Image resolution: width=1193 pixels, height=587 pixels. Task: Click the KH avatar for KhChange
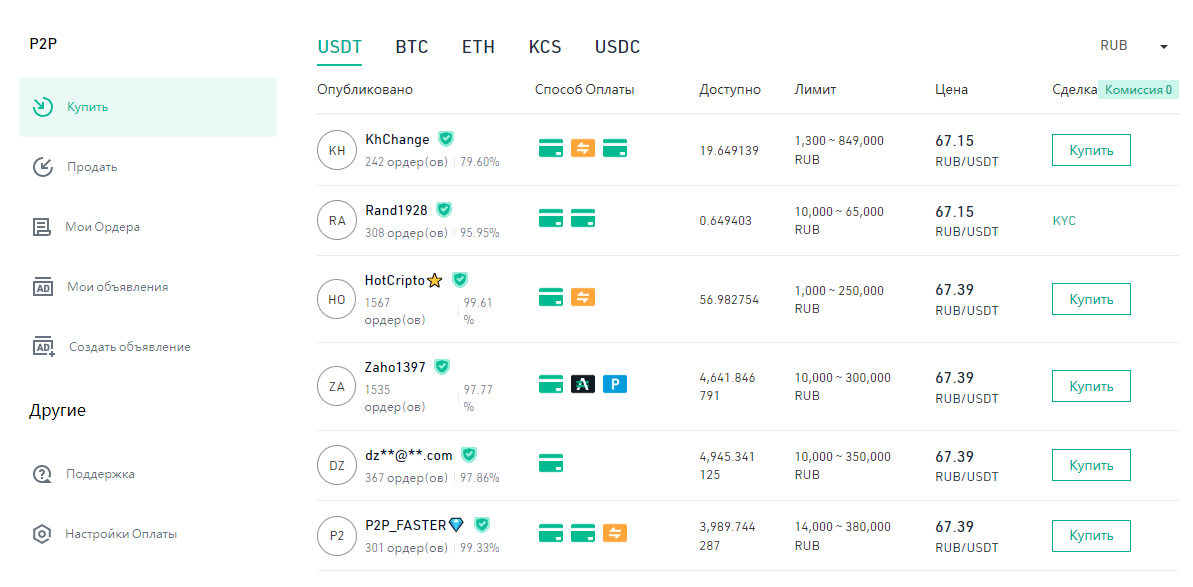click(x=337, y=150)
